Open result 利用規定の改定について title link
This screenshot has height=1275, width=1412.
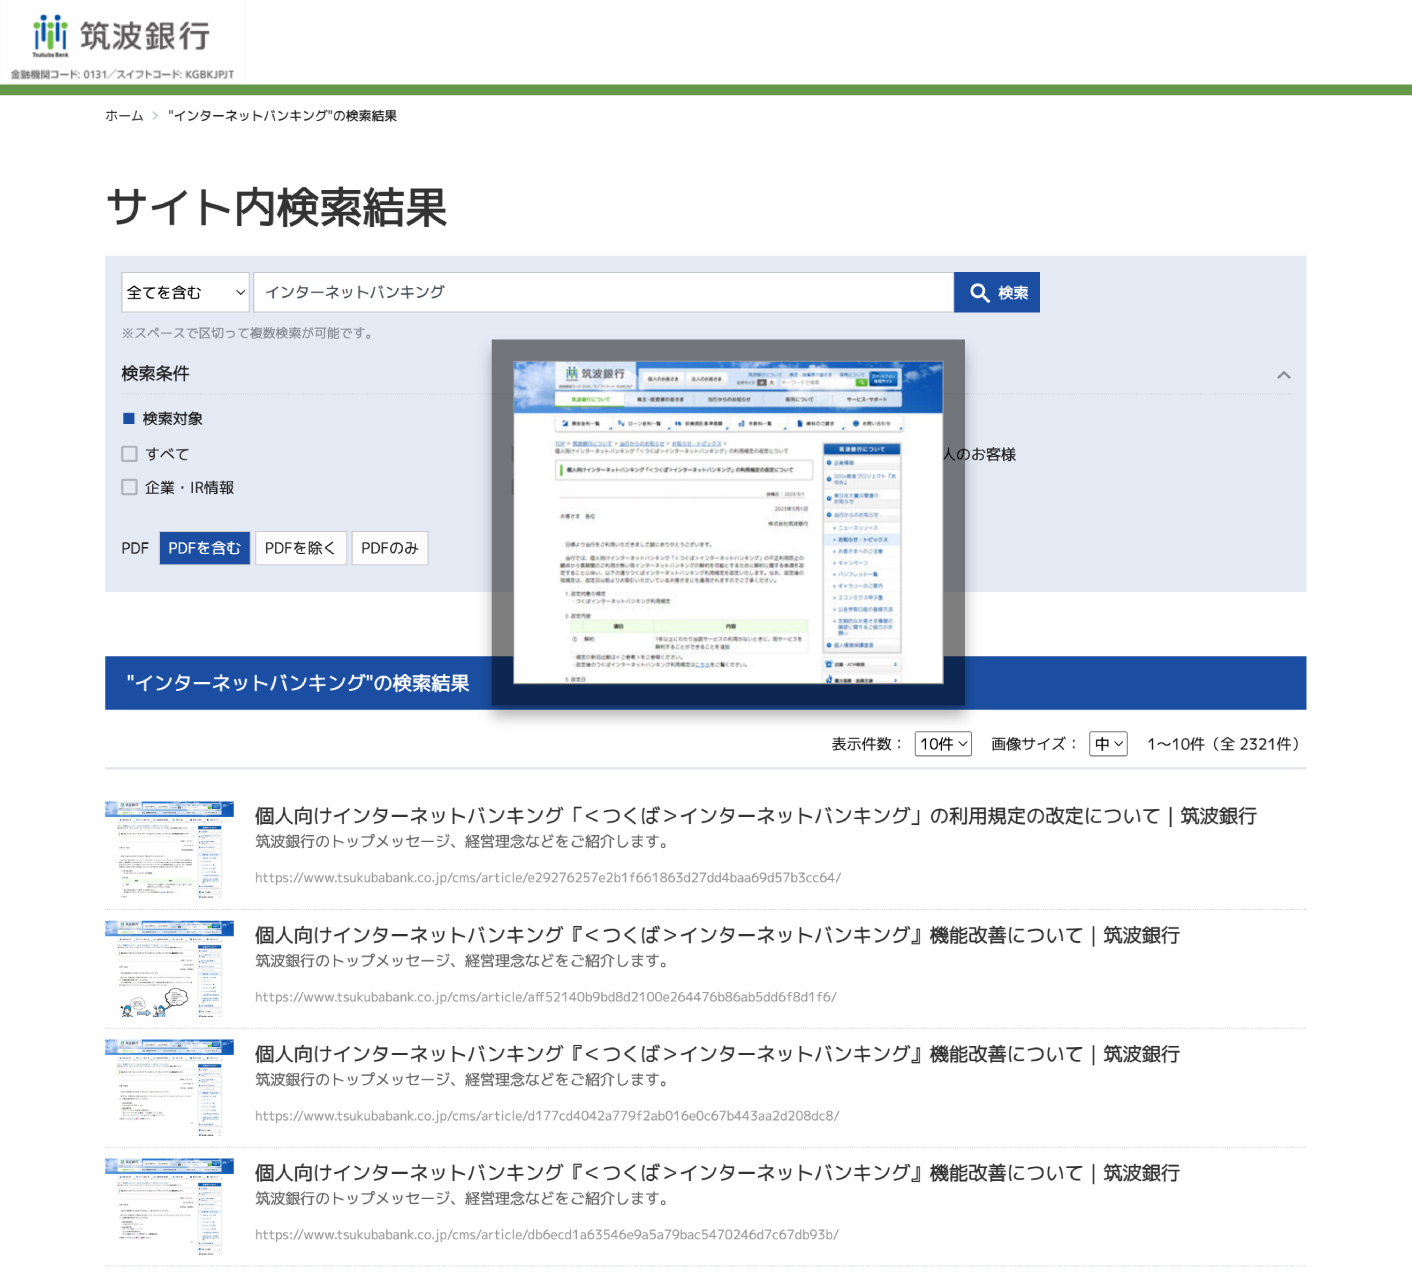point(755,816)
